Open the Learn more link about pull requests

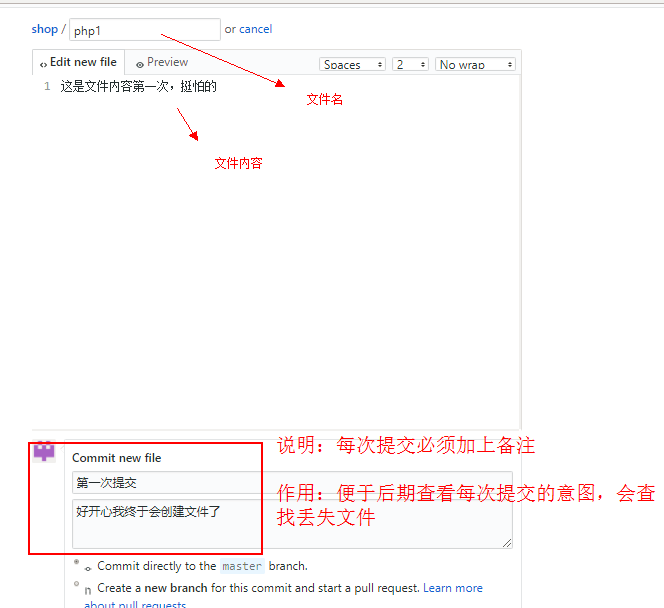pos(452,588)
